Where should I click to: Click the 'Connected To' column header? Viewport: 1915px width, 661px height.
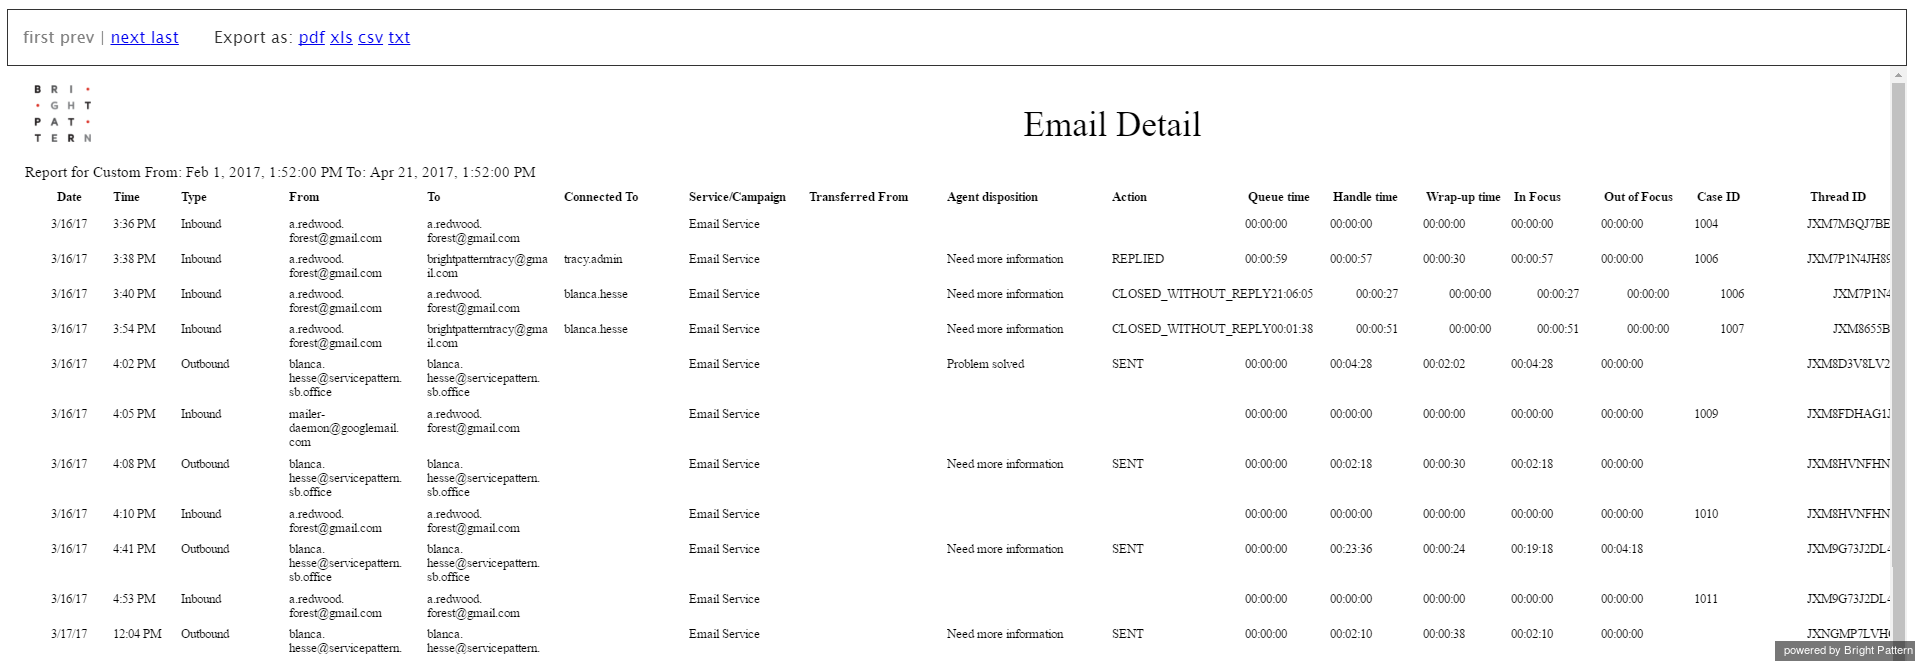[x=601, y=197]
